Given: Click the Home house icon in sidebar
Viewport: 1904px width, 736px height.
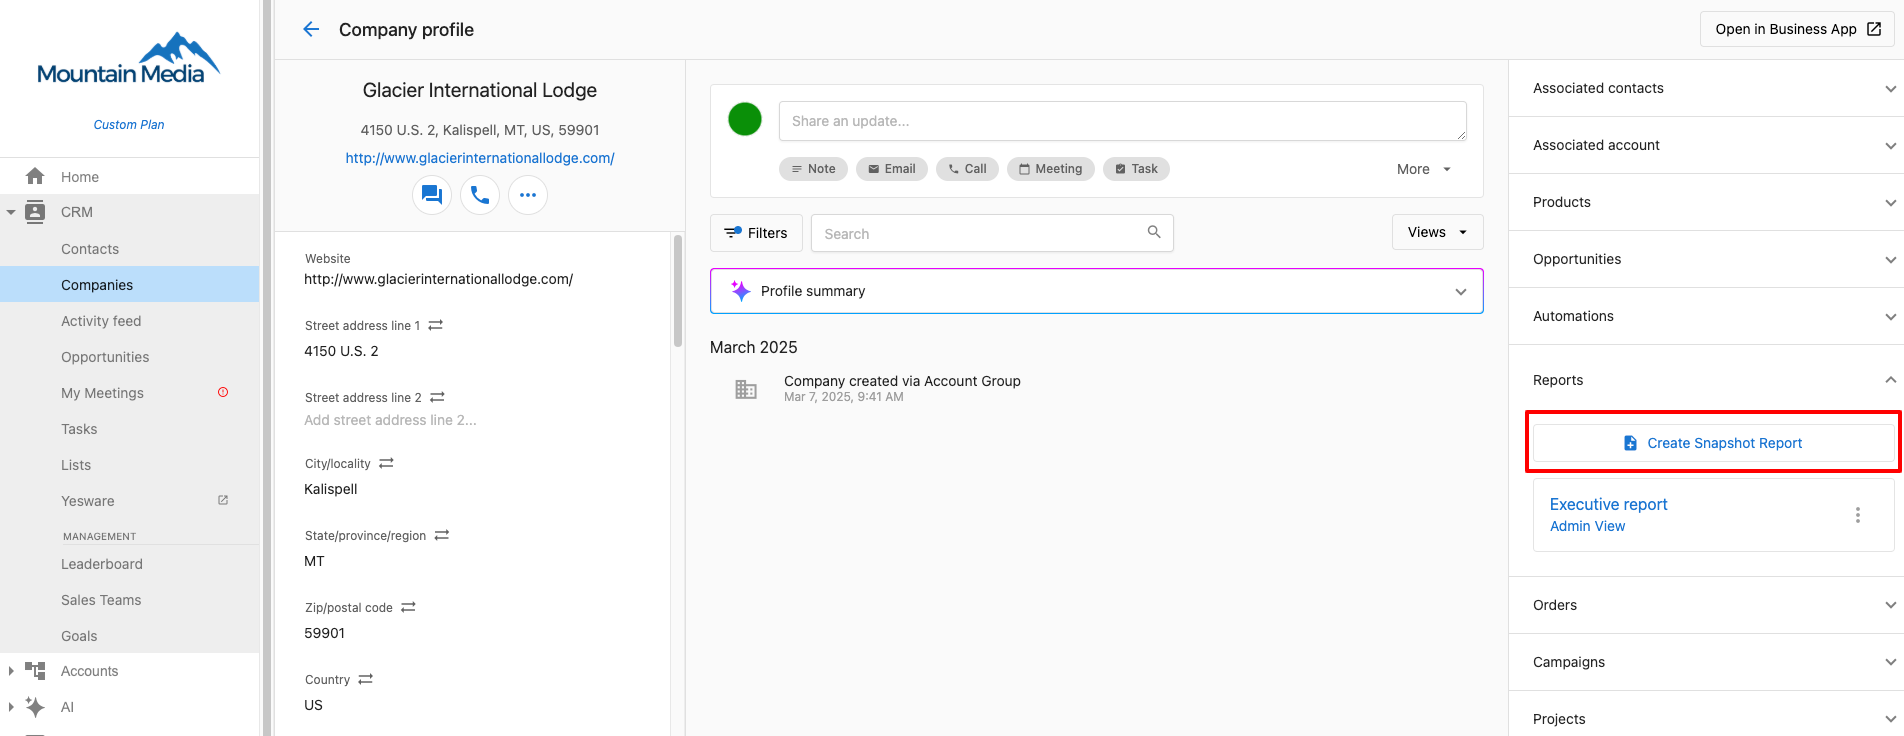Looking at the screenshot, I should [35, 176].
